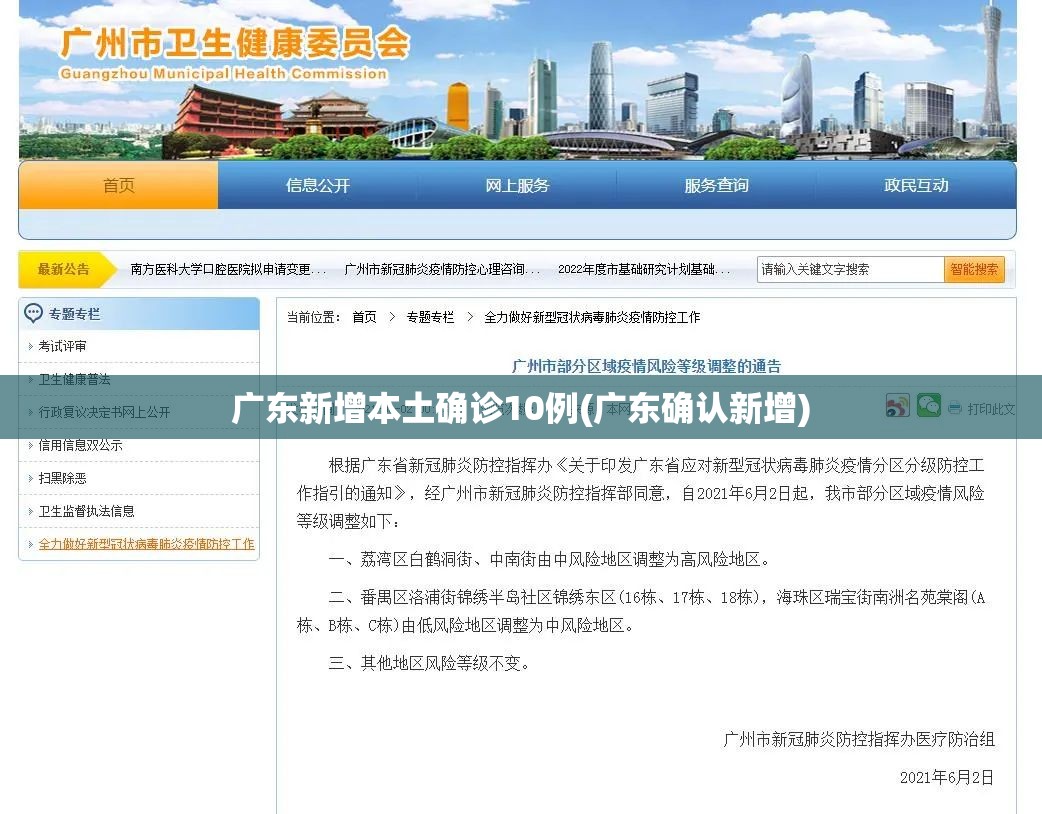Click the 专题专栏 breadcrumb link
Image resolution: width=1042 pixels, height=814 pixels.
[x=430, y=318]
